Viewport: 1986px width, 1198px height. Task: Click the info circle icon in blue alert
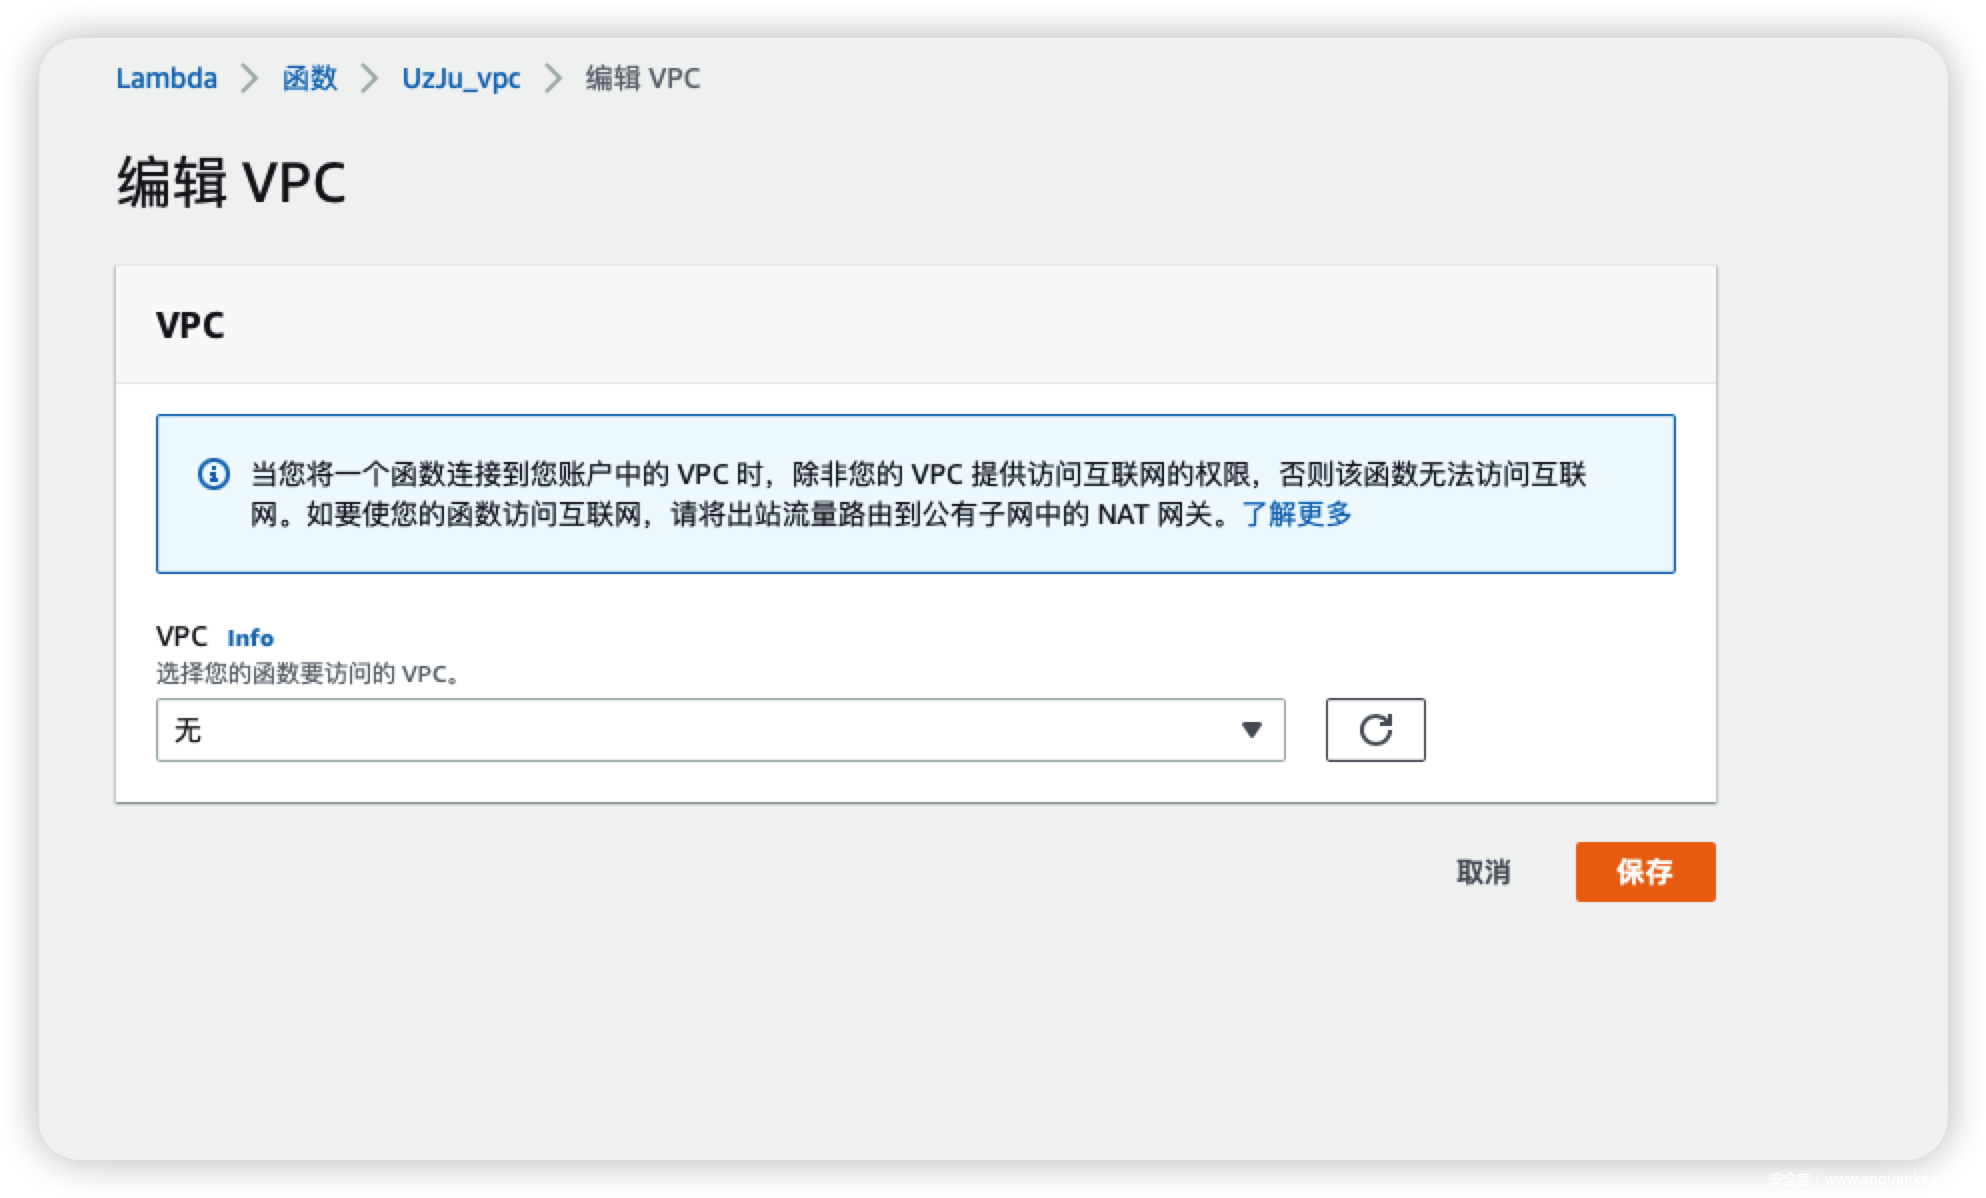click(214, 474)
